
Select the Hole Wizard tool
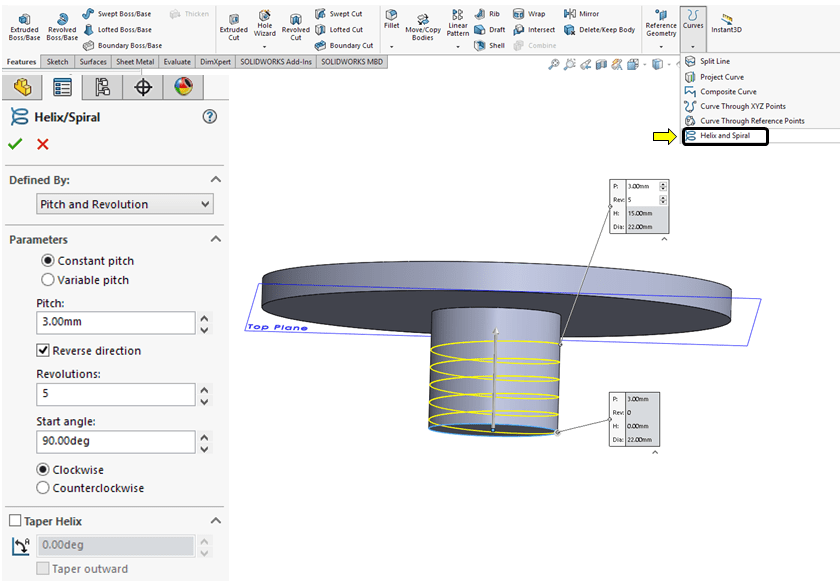coord(264,25)
